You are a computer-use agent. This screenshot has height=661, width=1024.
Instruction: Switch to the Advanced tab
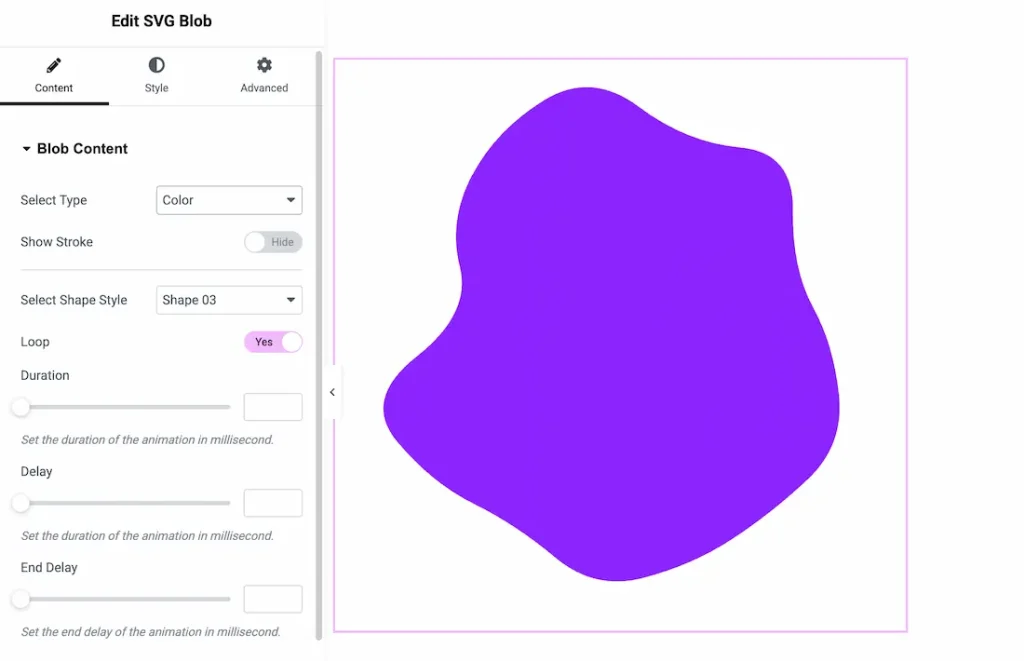(263, 76)
